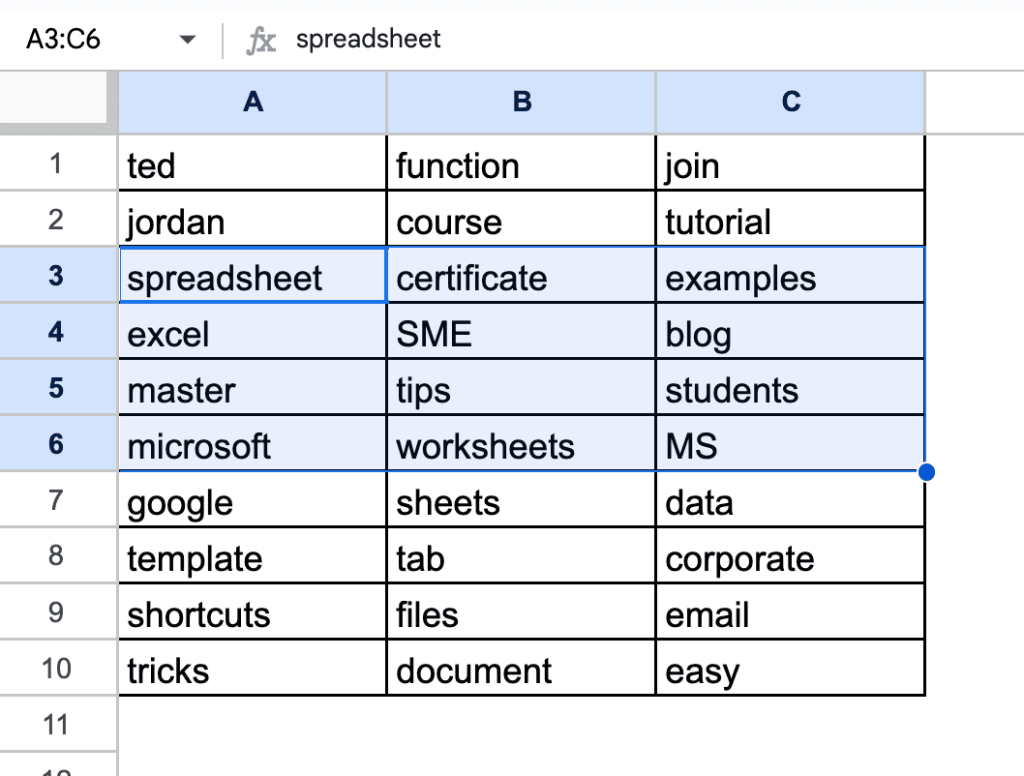Select row 7 header
This screenshot has width=1024, height=776.
(55, 502)
